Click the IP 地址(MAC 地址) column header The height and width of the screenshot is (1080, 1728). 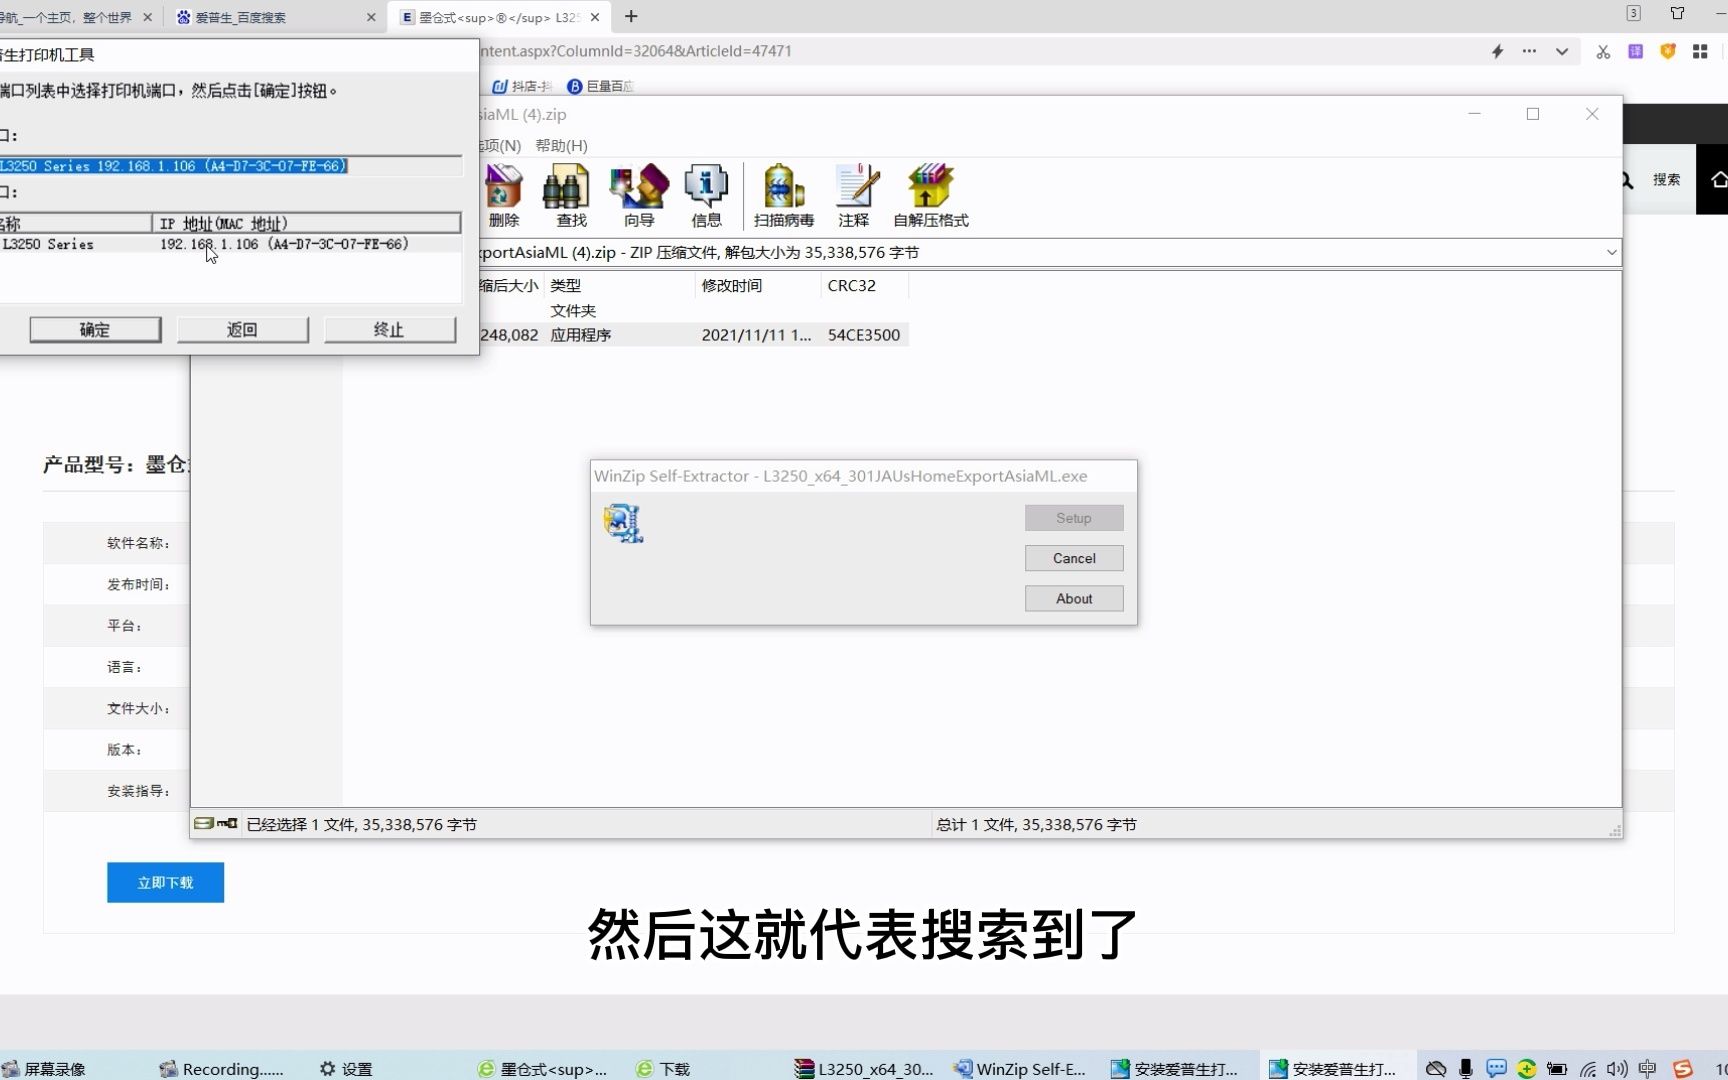pos(306,223)
